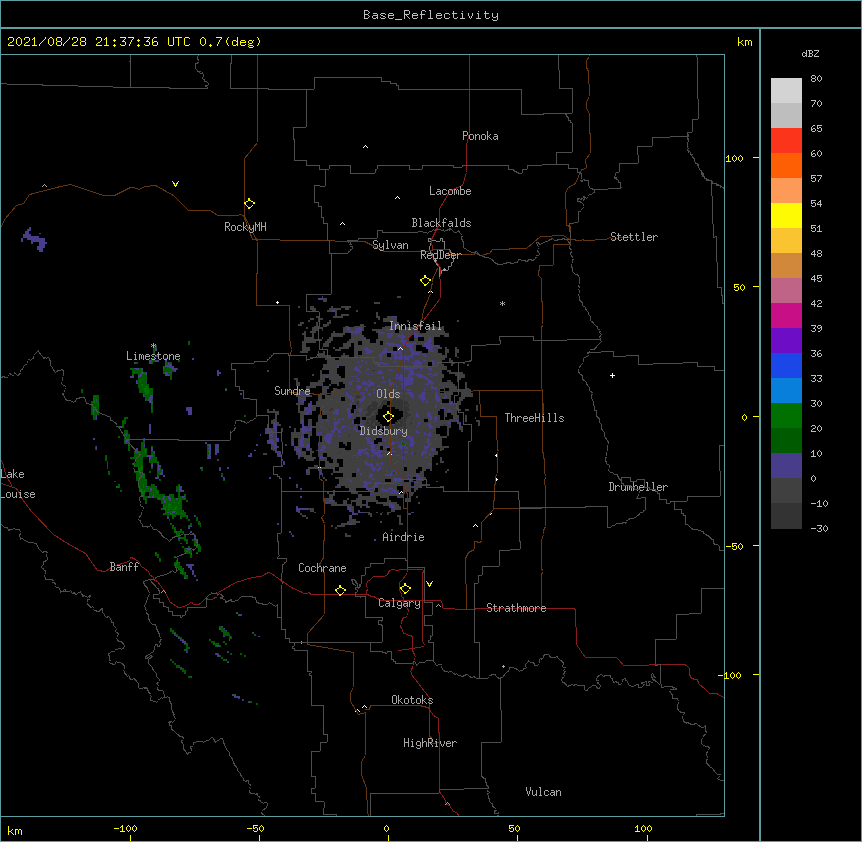
Task: Click the white asterisk marker east of Innisfail
Action: 502,303
